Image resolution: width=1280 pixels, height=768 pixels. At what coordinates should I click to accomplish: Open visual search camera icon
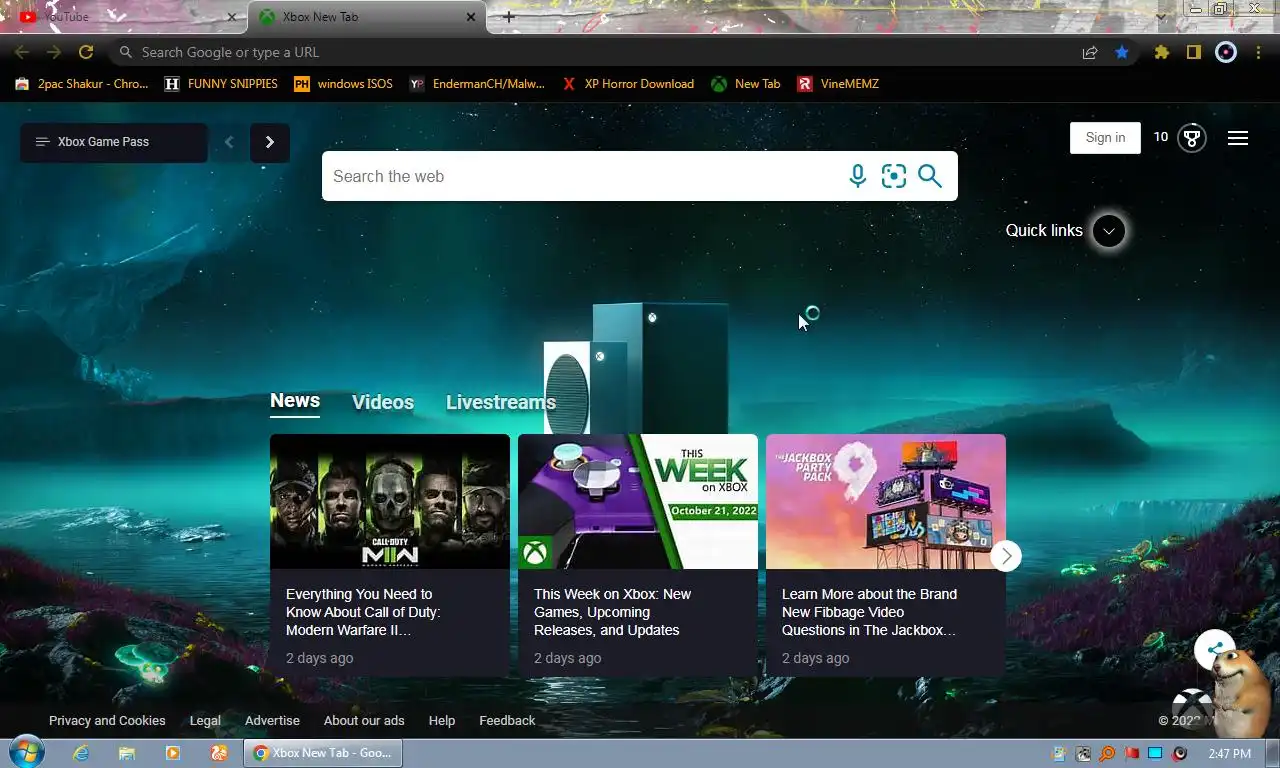tap(893, 176)
